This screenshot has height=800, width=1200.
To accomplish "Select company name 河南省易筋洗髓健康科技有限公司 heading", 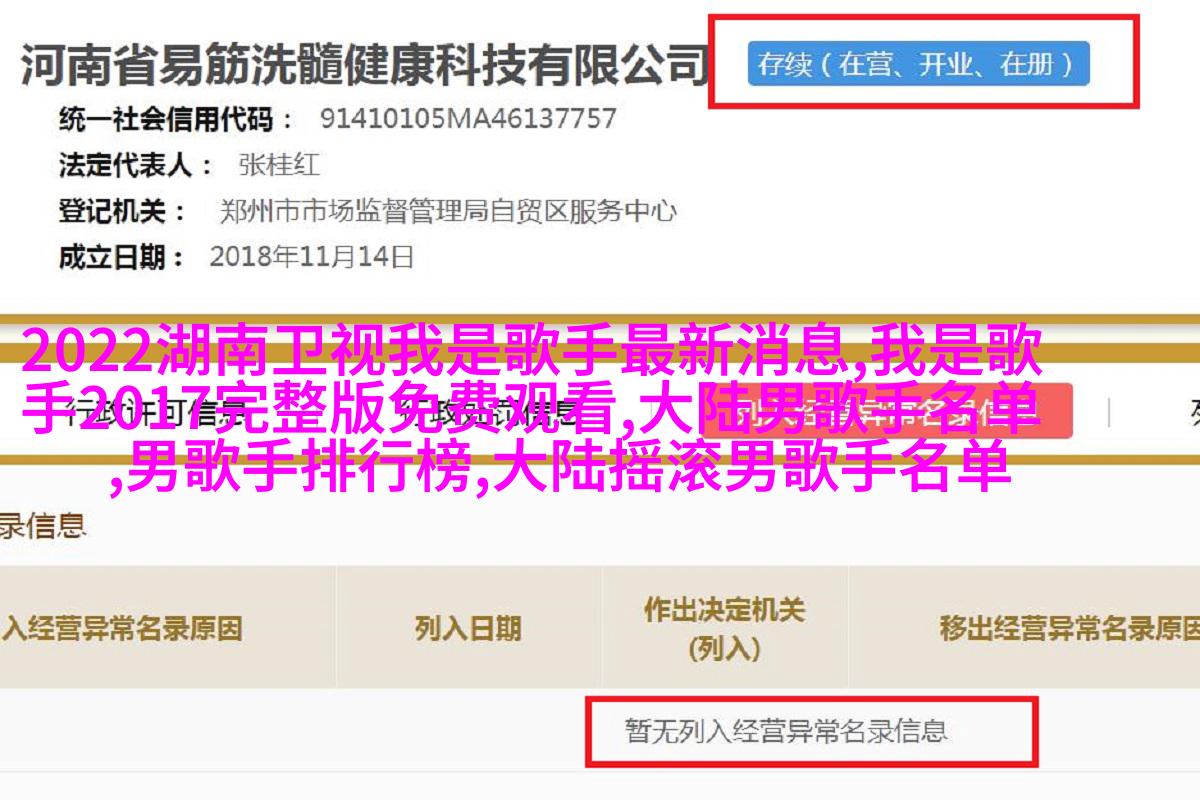I will tap(363, 65).
